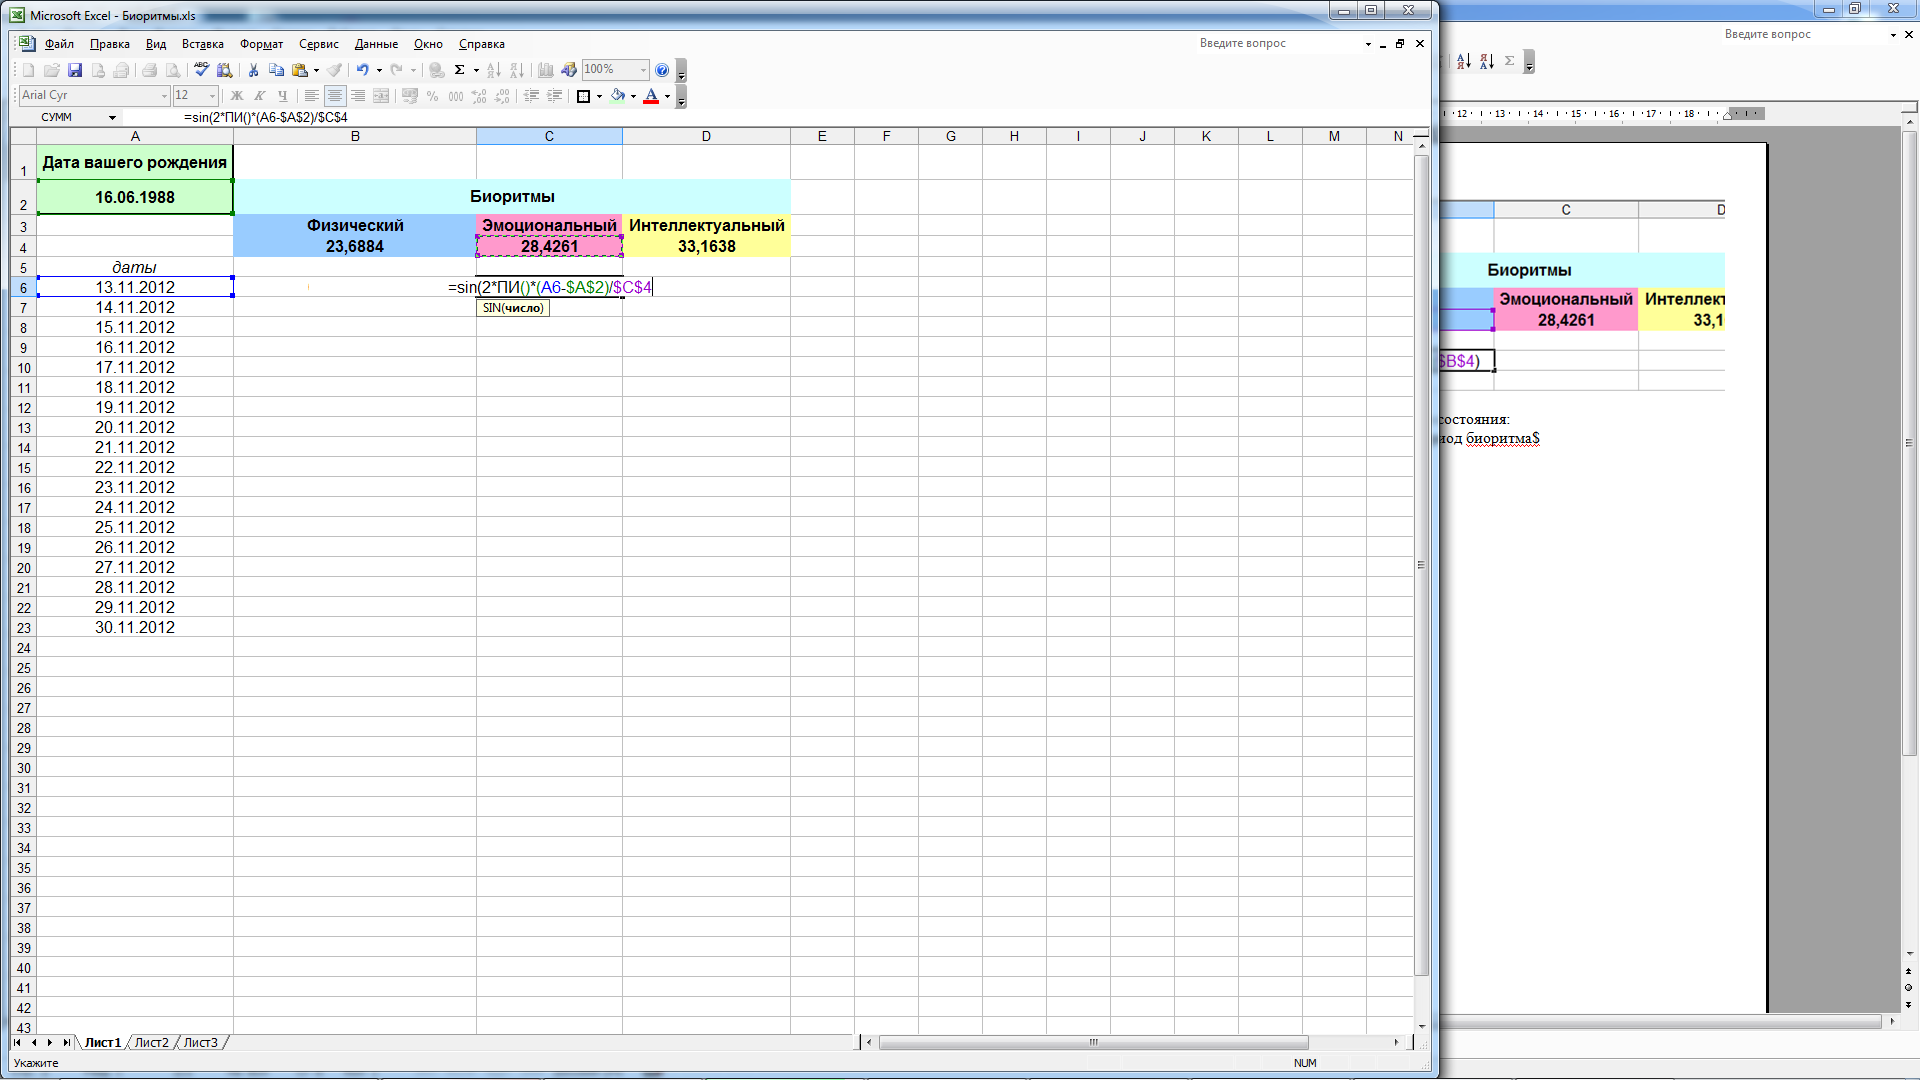The width and height of the screenshot is (1920, 1080).
Task: Click the Open file folder icon
Action: point(52,70)
